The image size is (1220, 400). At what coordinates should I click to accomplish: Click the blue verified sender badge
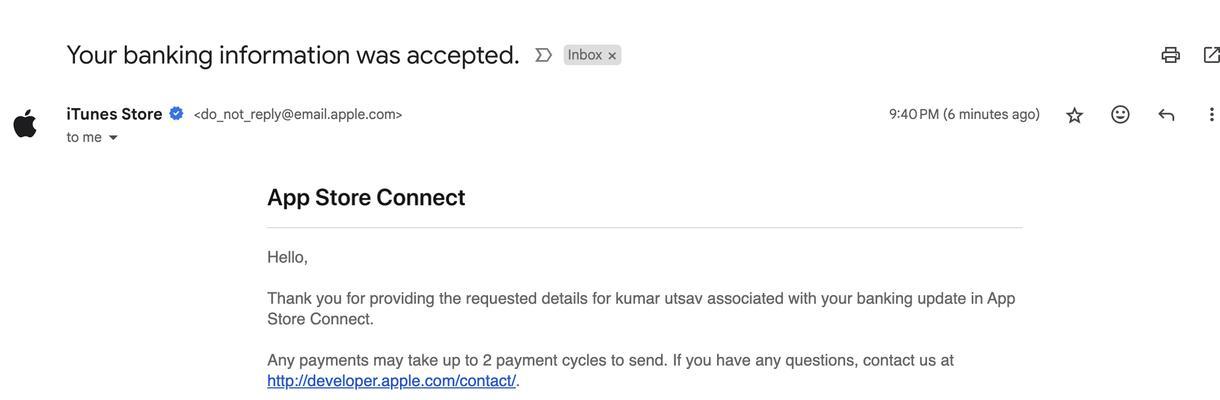176,114
